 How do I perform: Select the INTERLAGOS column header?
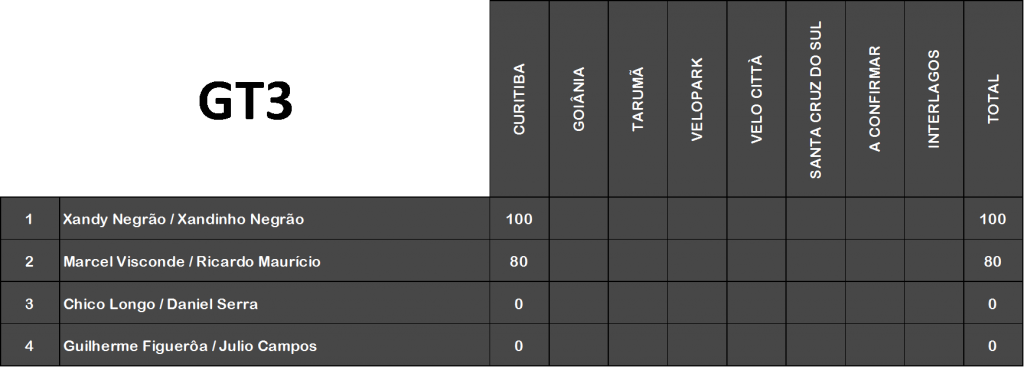[934, 99]
